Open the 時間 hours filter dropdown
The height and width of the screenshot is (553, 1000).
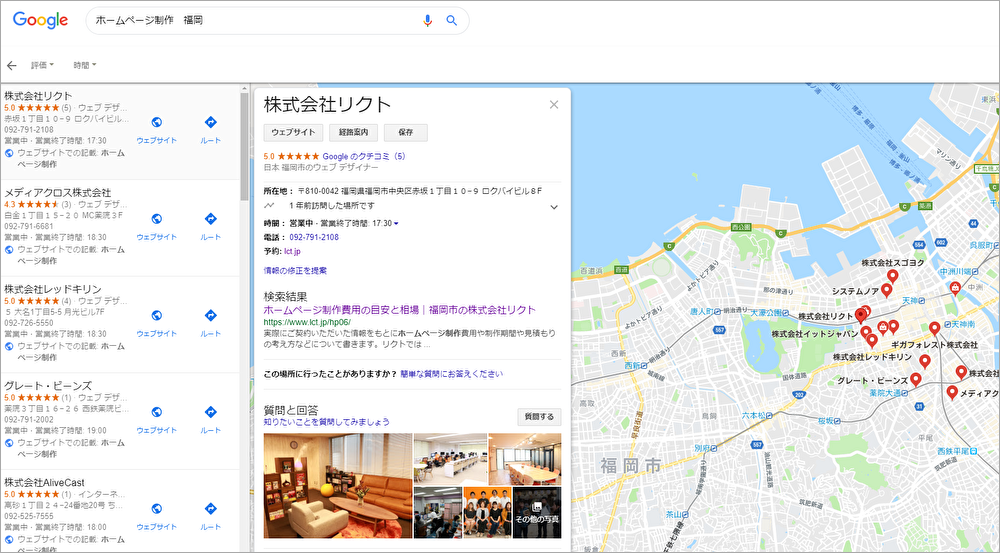tap(85, 65)
